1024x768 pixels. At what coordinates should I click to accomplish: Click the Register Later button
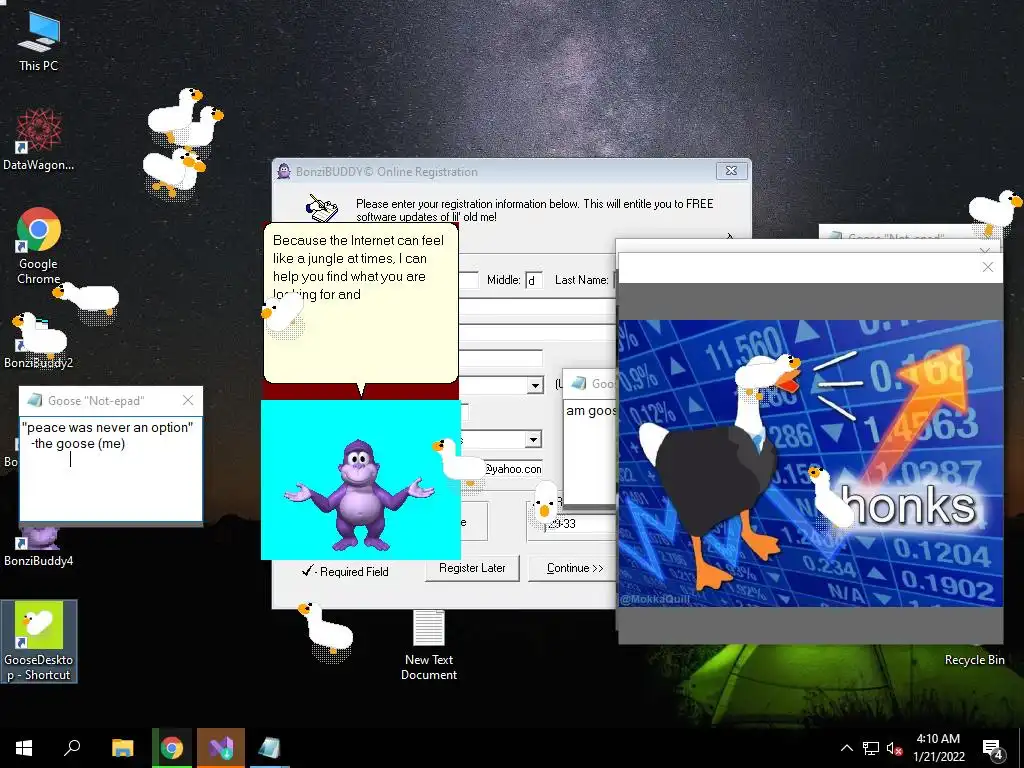(x=472, y=568)
